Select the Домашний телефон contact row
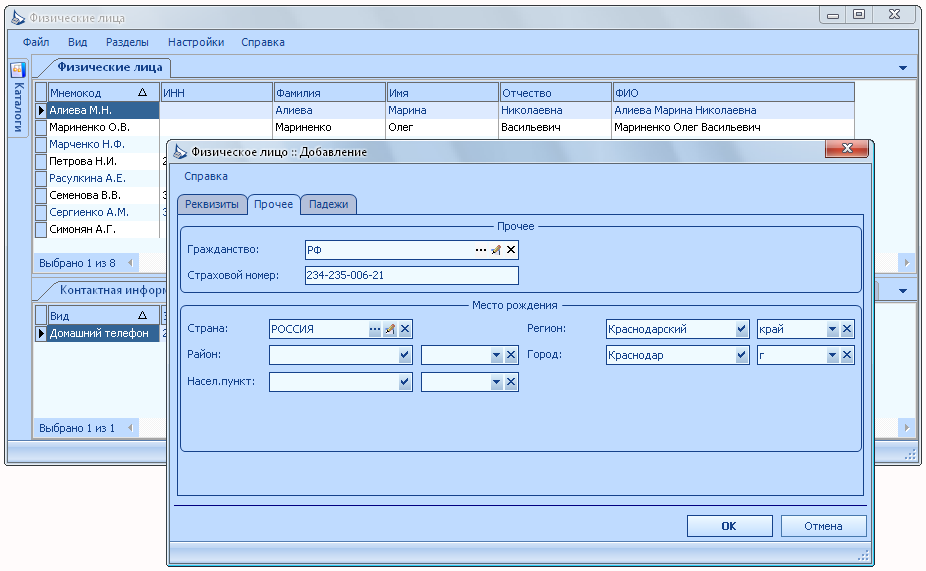Image resolution: width=926 pixels, height=571 pixels. [x=103, y=333]
